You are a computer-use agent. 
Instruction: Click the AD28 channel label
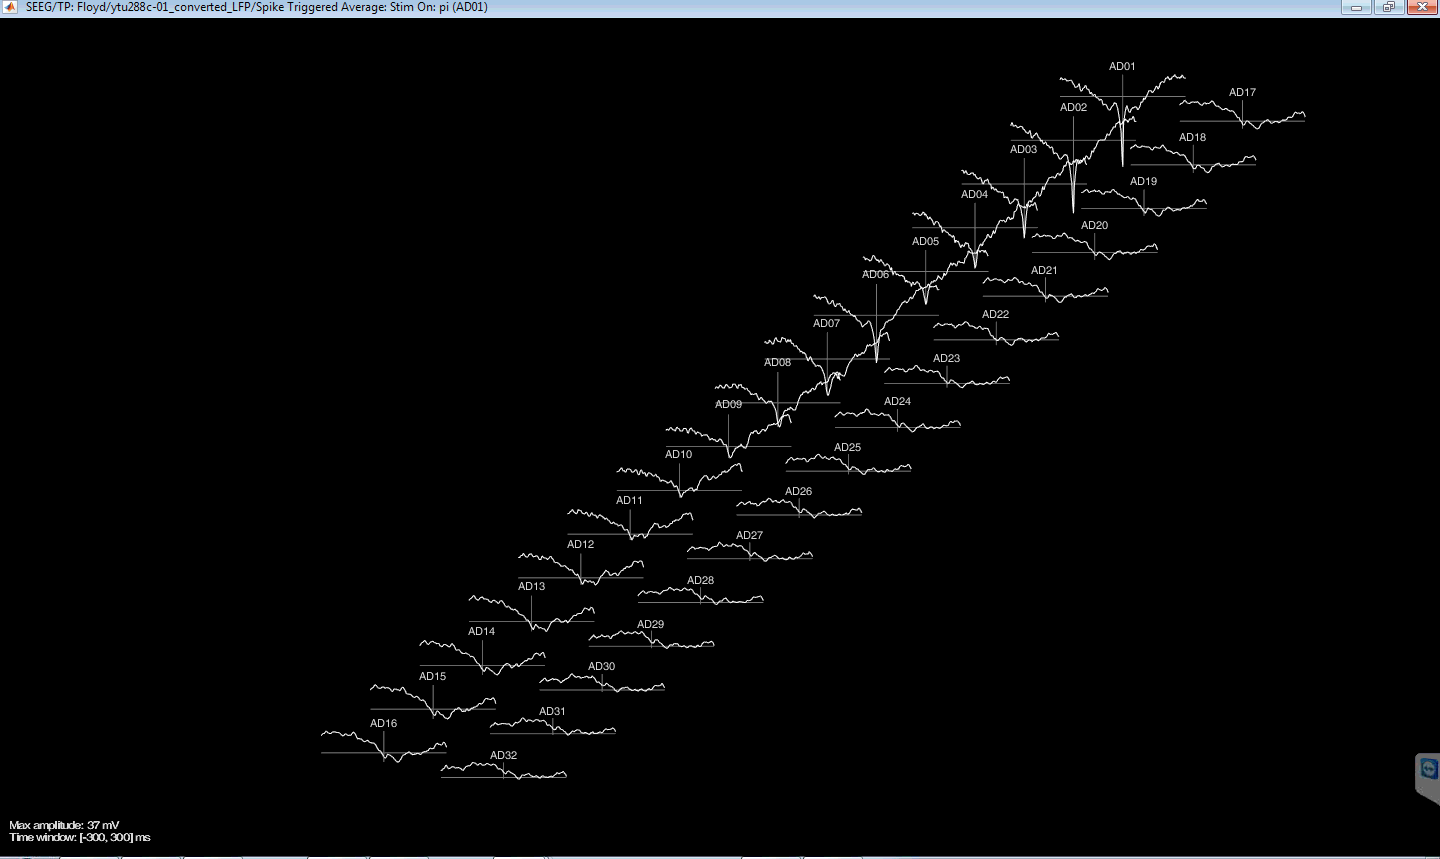(700, 581)
